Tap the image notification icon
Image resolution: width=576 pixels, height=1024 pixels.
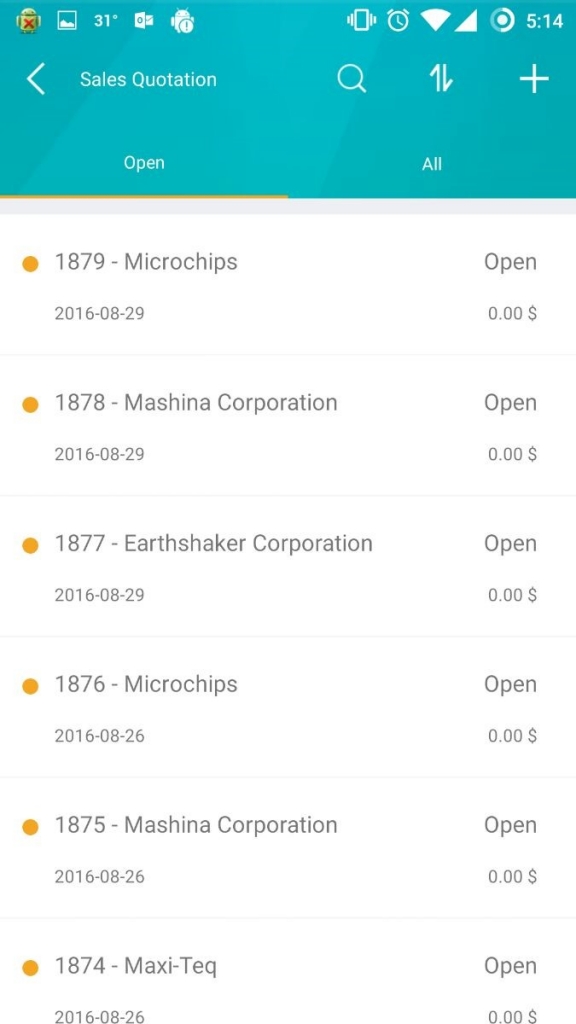point(67,21)
